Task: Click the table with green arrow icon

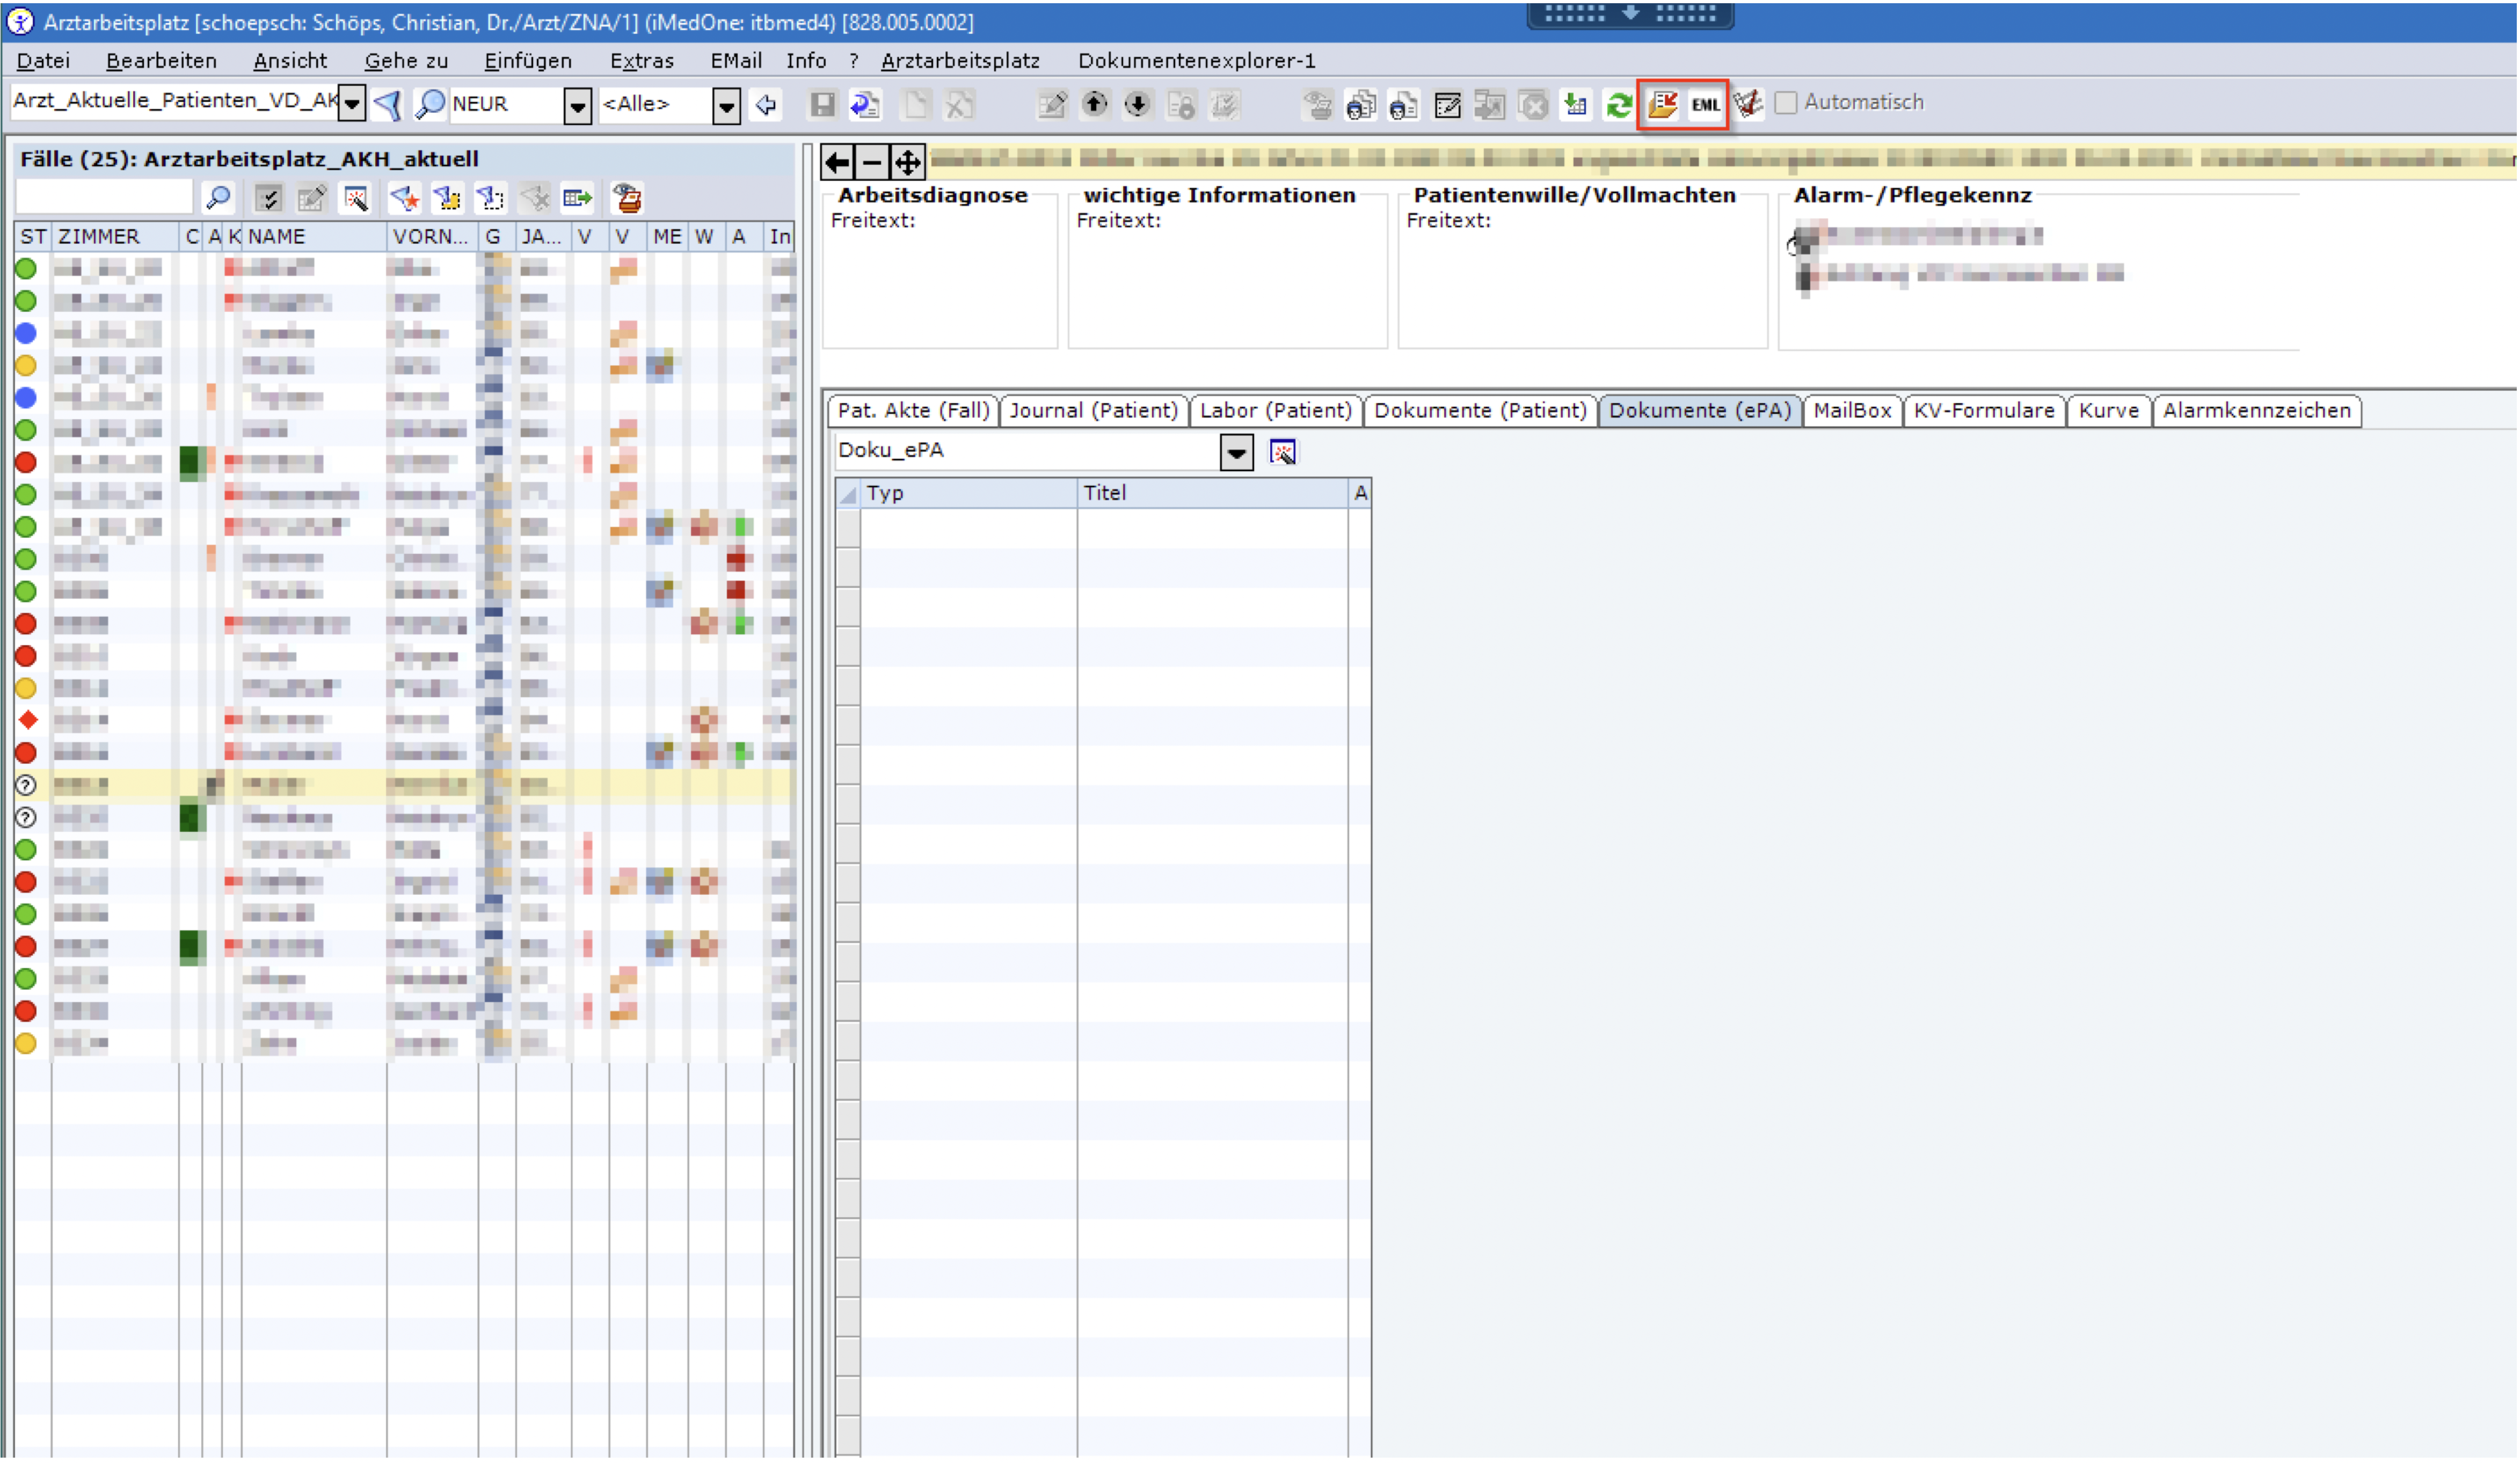Action: click(x=578, y=198)
